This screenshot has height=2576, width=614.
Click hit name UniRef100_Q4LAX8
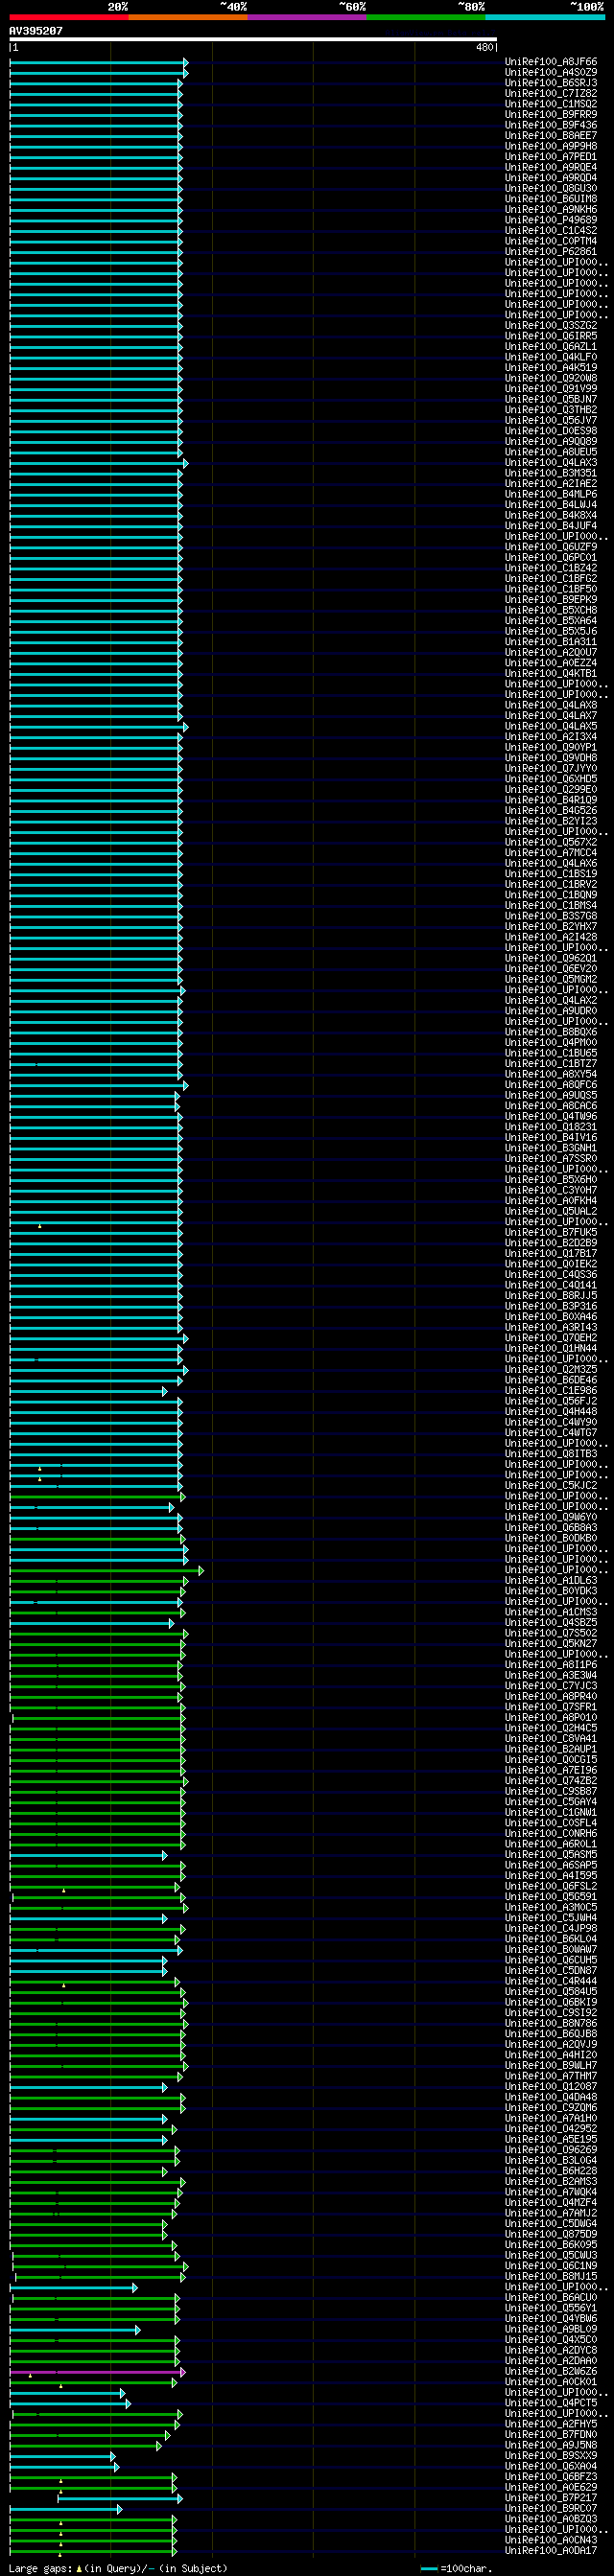pyautogui.click(x=551, y=705)
